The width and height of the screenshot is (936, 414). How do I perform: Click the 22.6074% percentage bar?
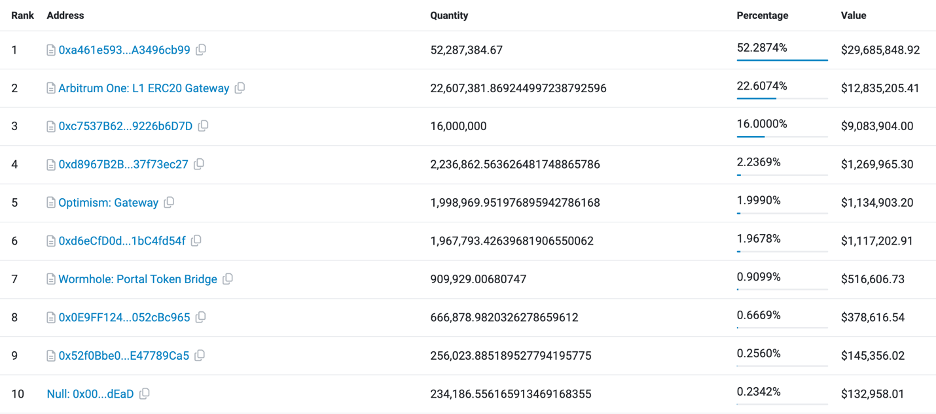[x=782, y=98]
